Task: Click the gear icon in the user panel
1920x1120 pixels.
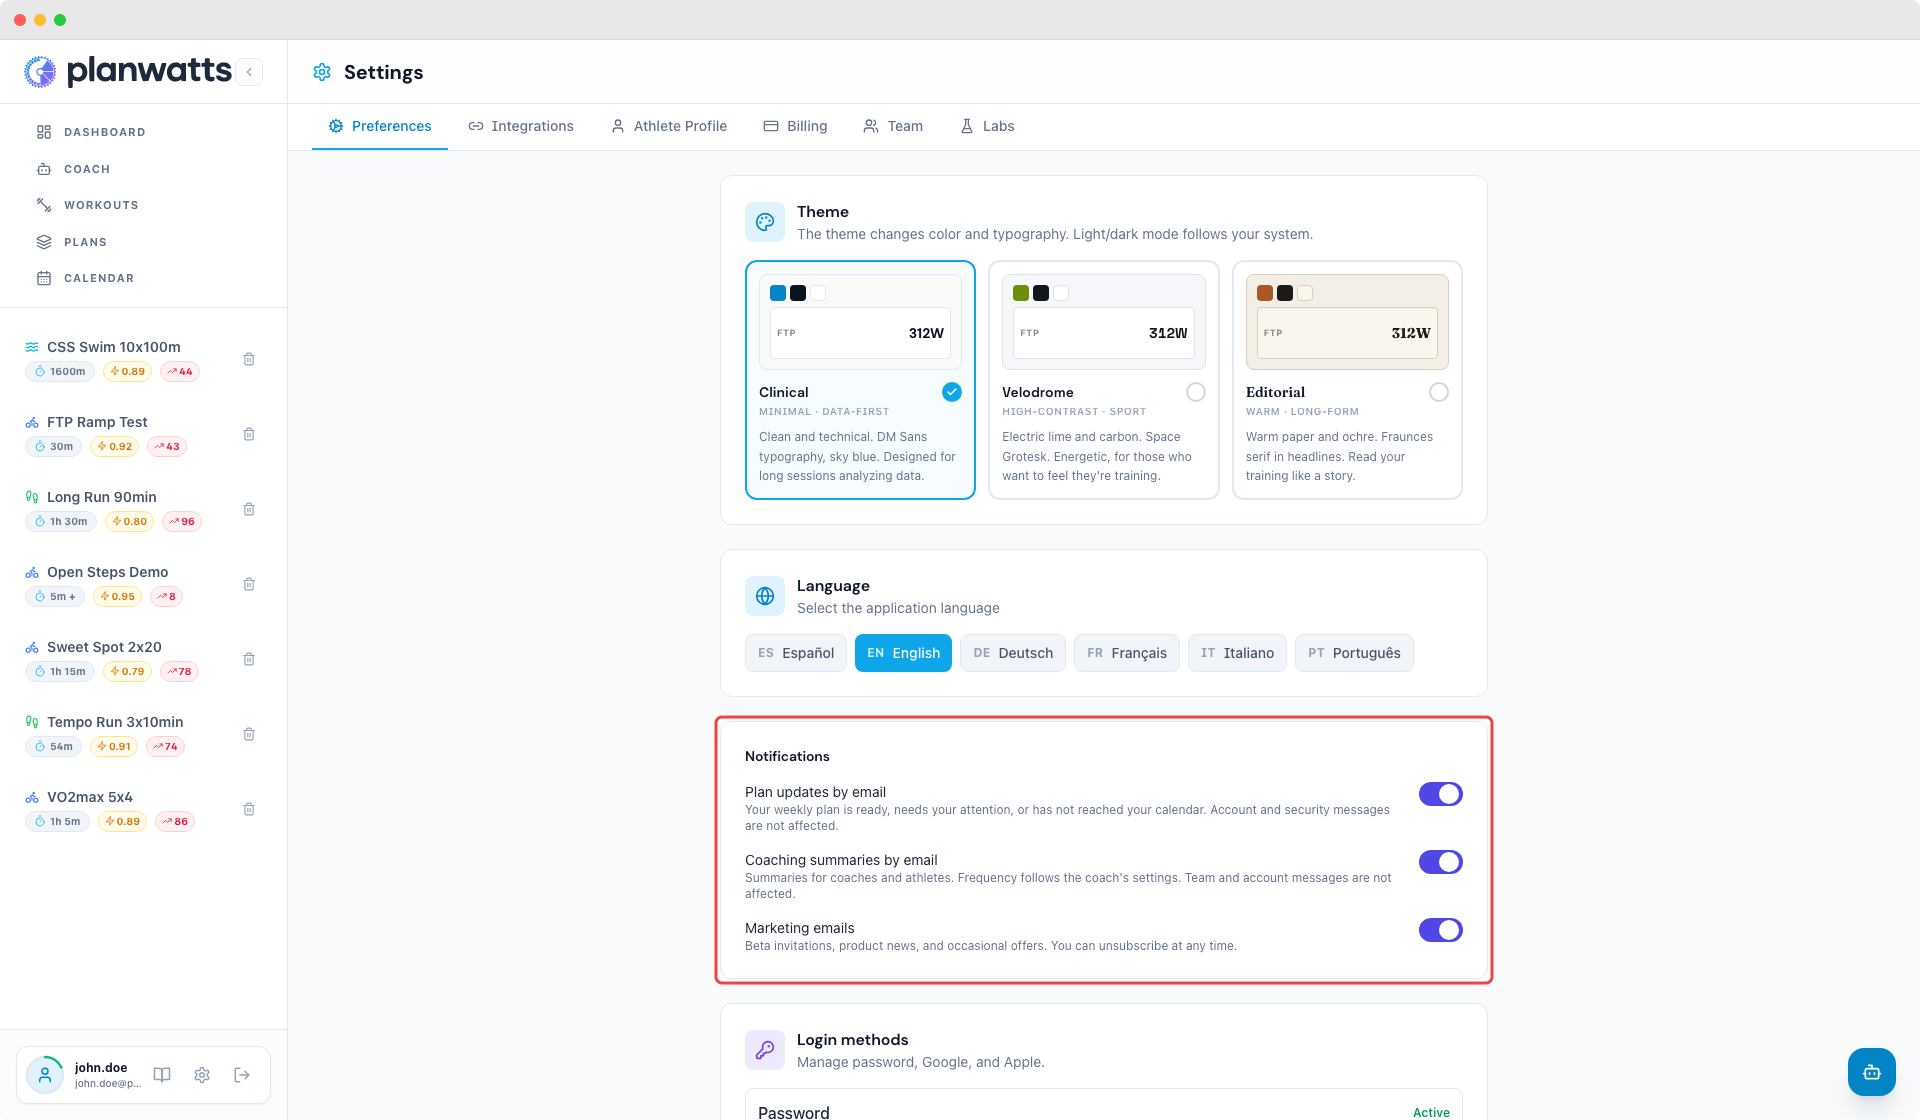Action: point(202,1075)
